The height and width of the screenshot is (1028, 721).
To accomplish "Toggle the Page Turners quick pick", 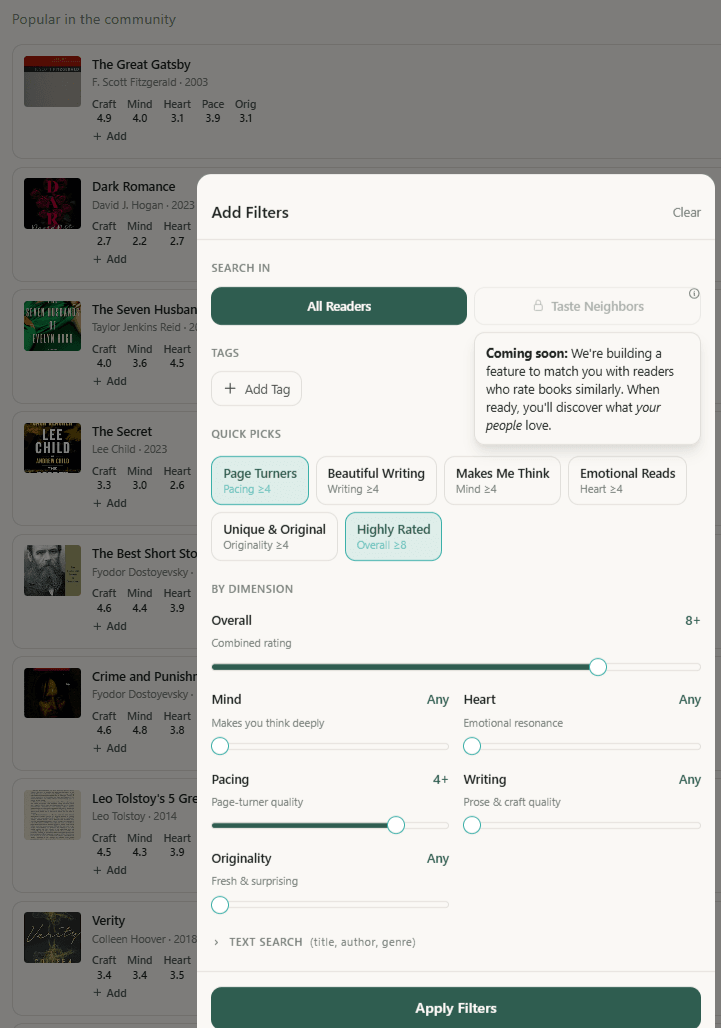I will [260, 481].
